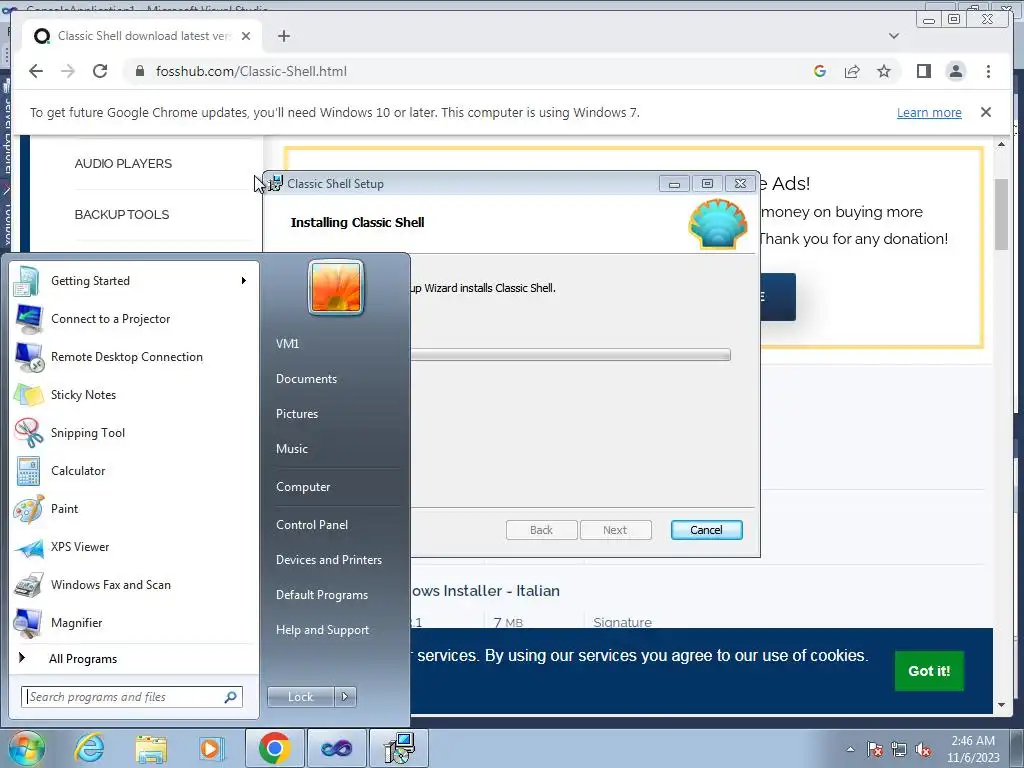
Task: Click the page vertical scrollbar thumb
Action: [x=1001, y=214]
